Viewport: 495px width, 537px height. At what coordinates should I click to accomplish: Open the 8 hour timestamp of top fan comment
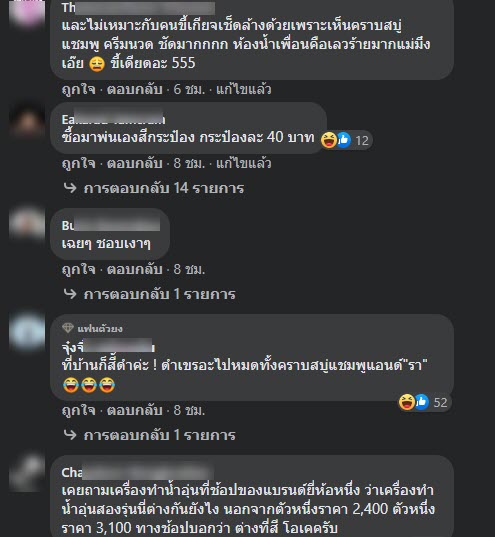click(x=189, y=410)
